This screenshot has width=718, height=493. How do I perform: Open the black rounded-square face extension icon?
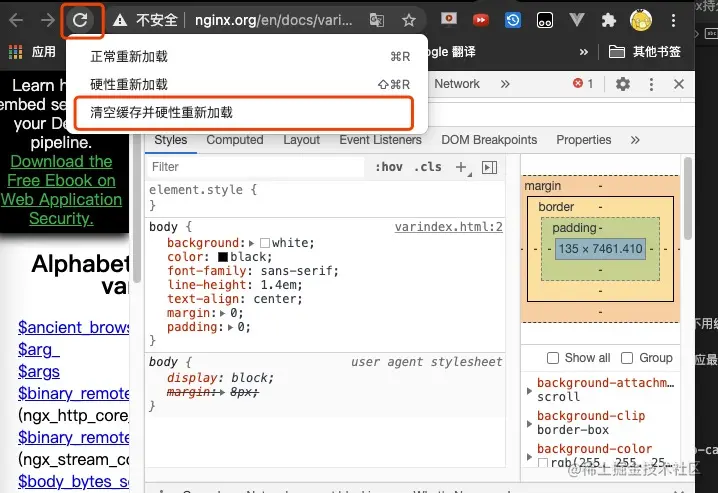click(544, 20)
